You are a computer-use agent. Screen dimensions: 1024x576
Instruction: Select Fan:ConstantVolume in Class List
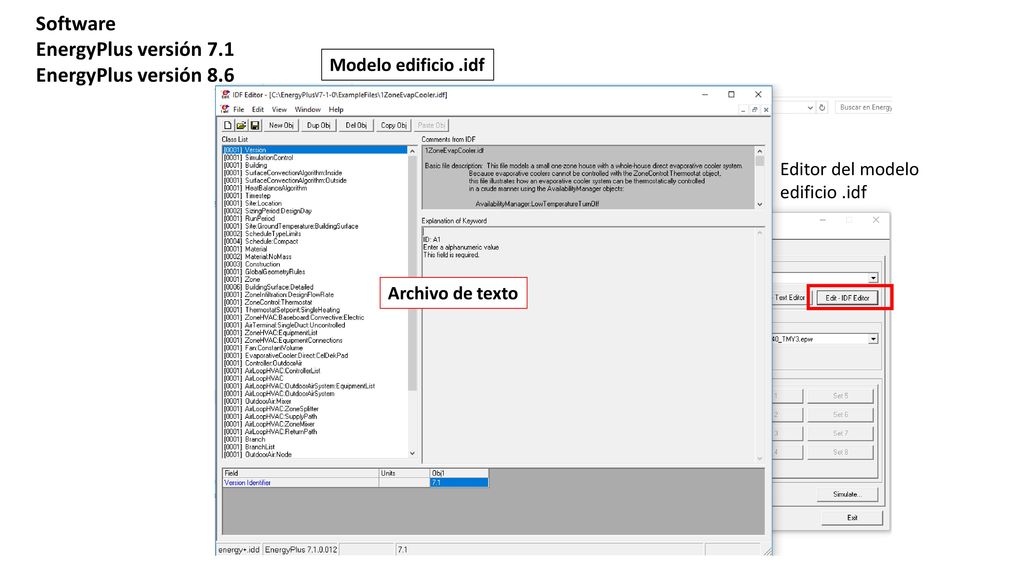274,348
